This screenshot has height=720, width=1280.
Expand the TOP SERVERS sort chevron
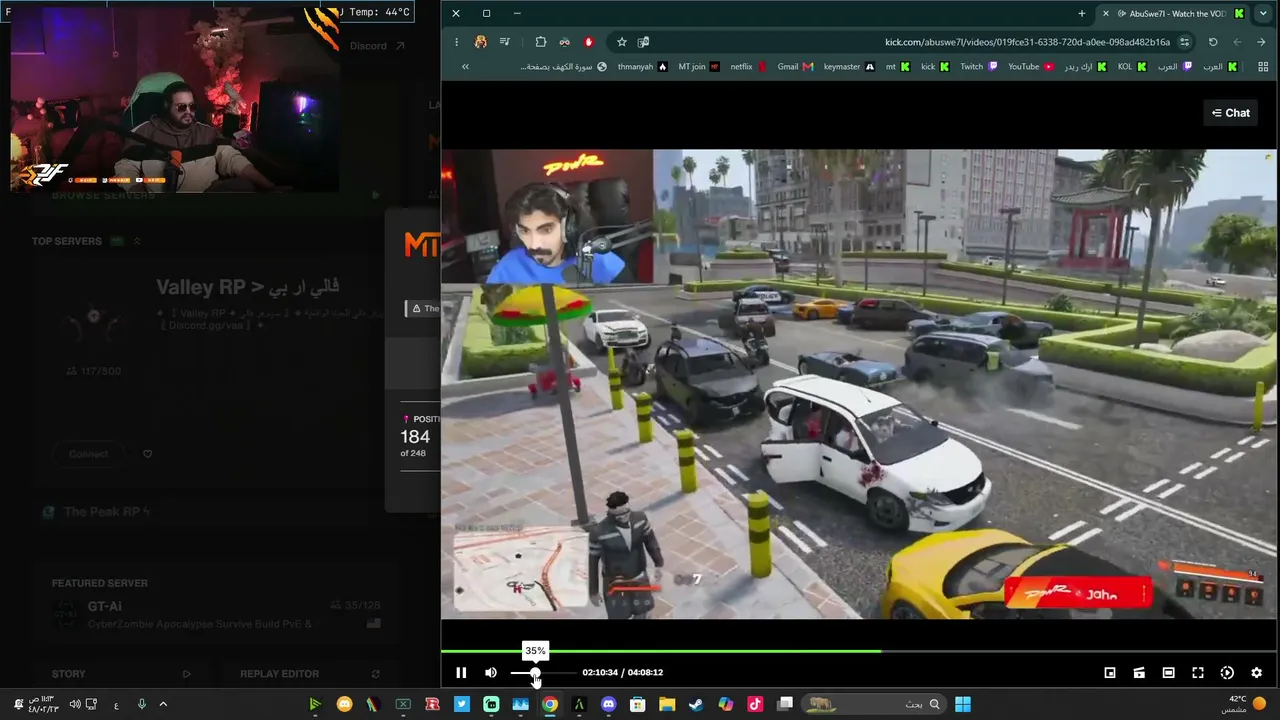136,241
